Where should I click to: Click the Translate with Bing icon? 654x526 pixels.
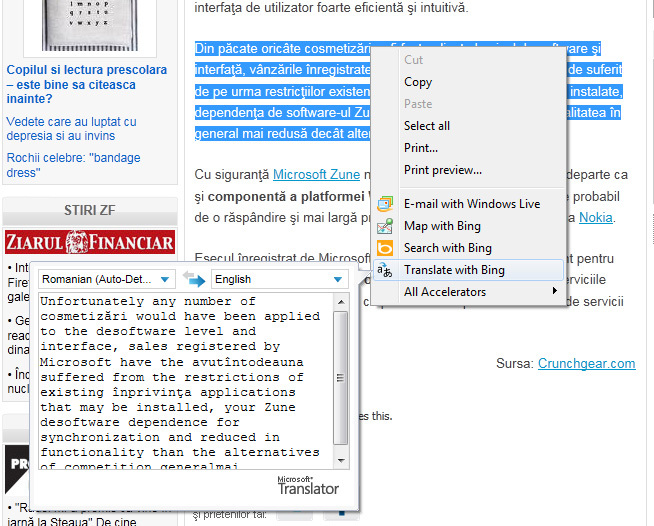[385, 270]
